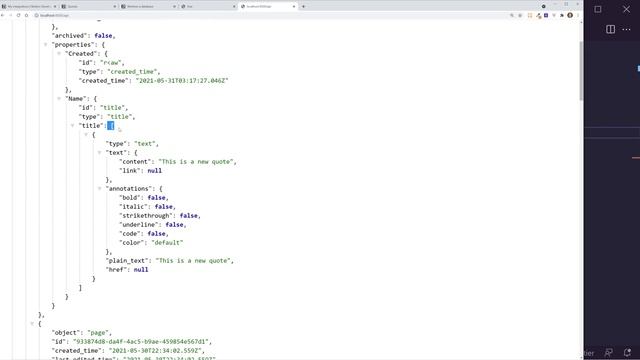
Task: Collapse the "text" object node
Action: click(99, 152)
